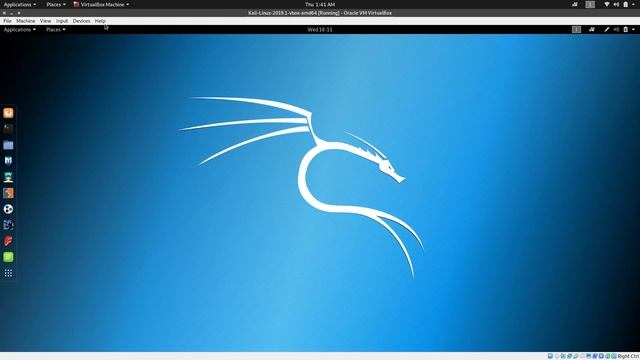Open the VirtualBox View menu
The image size is (640, 360).
(45, 21)
